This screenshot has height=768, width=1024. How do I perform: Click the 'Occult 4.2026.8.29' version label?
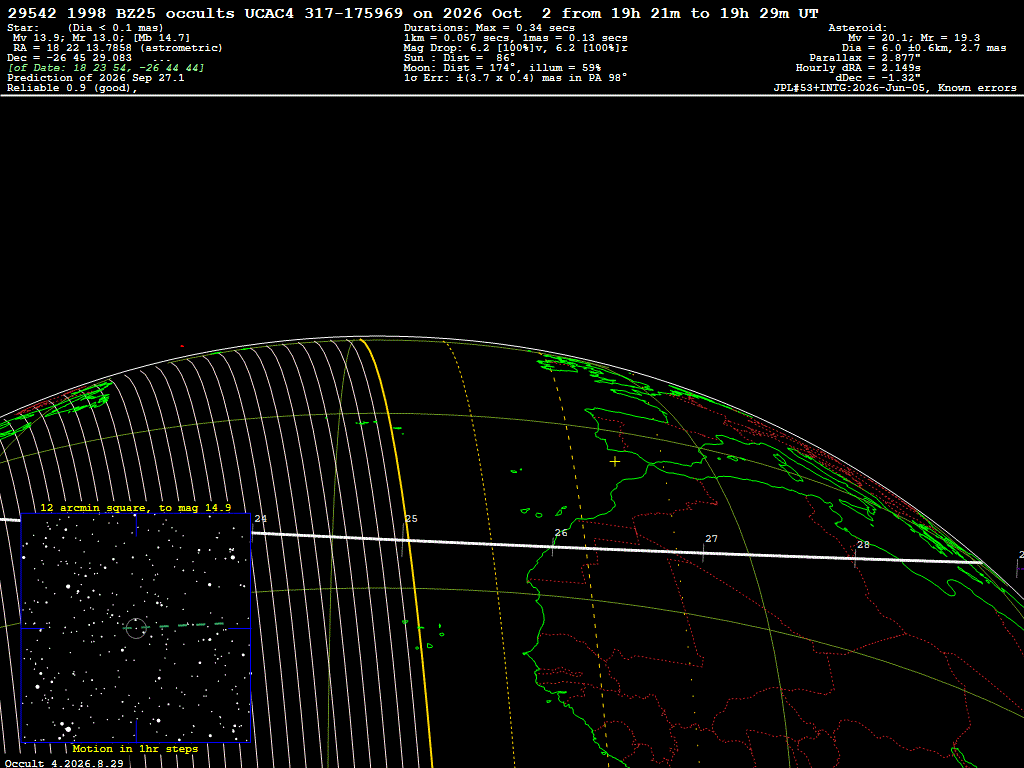pos(64,763)
